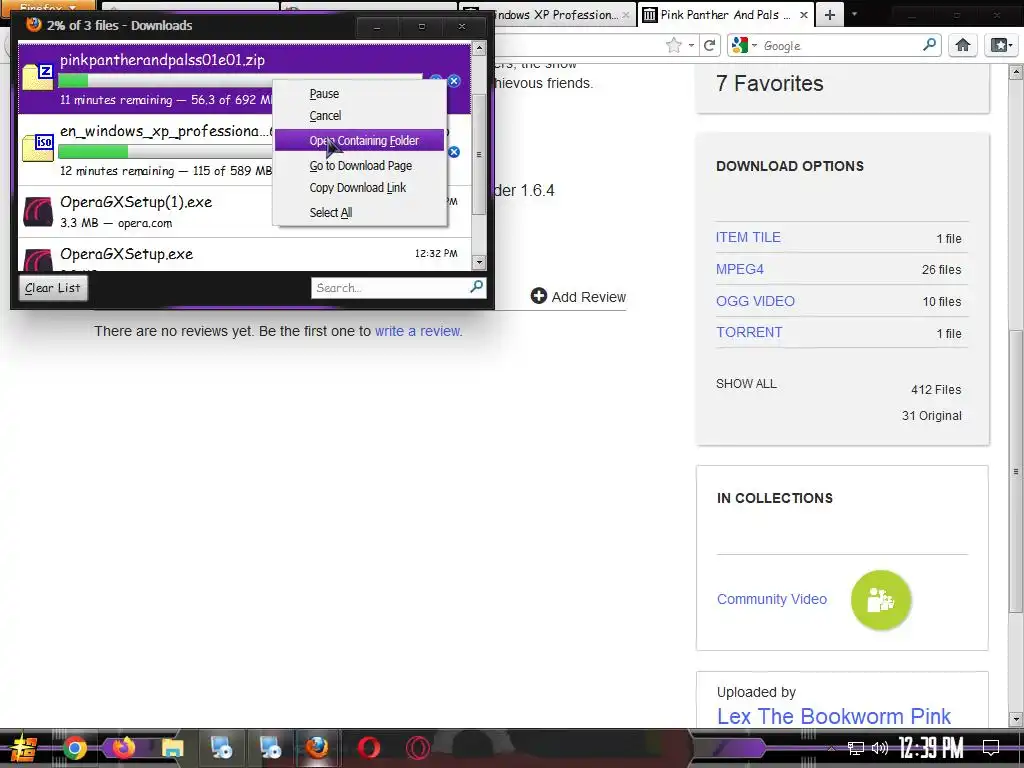Click the OperaGXSetup(1).exe installer icon

tap(38, 212)
